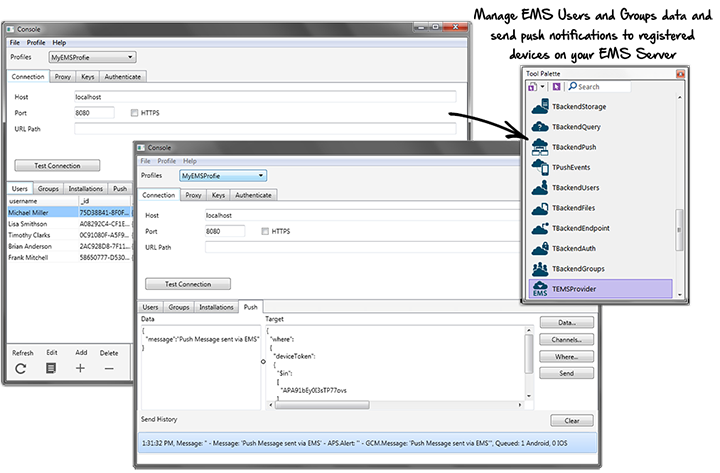The width and height of the screenshot is (720, 473).
Task: Click the Delete minus icon
Action: click(x=109, y=368)
